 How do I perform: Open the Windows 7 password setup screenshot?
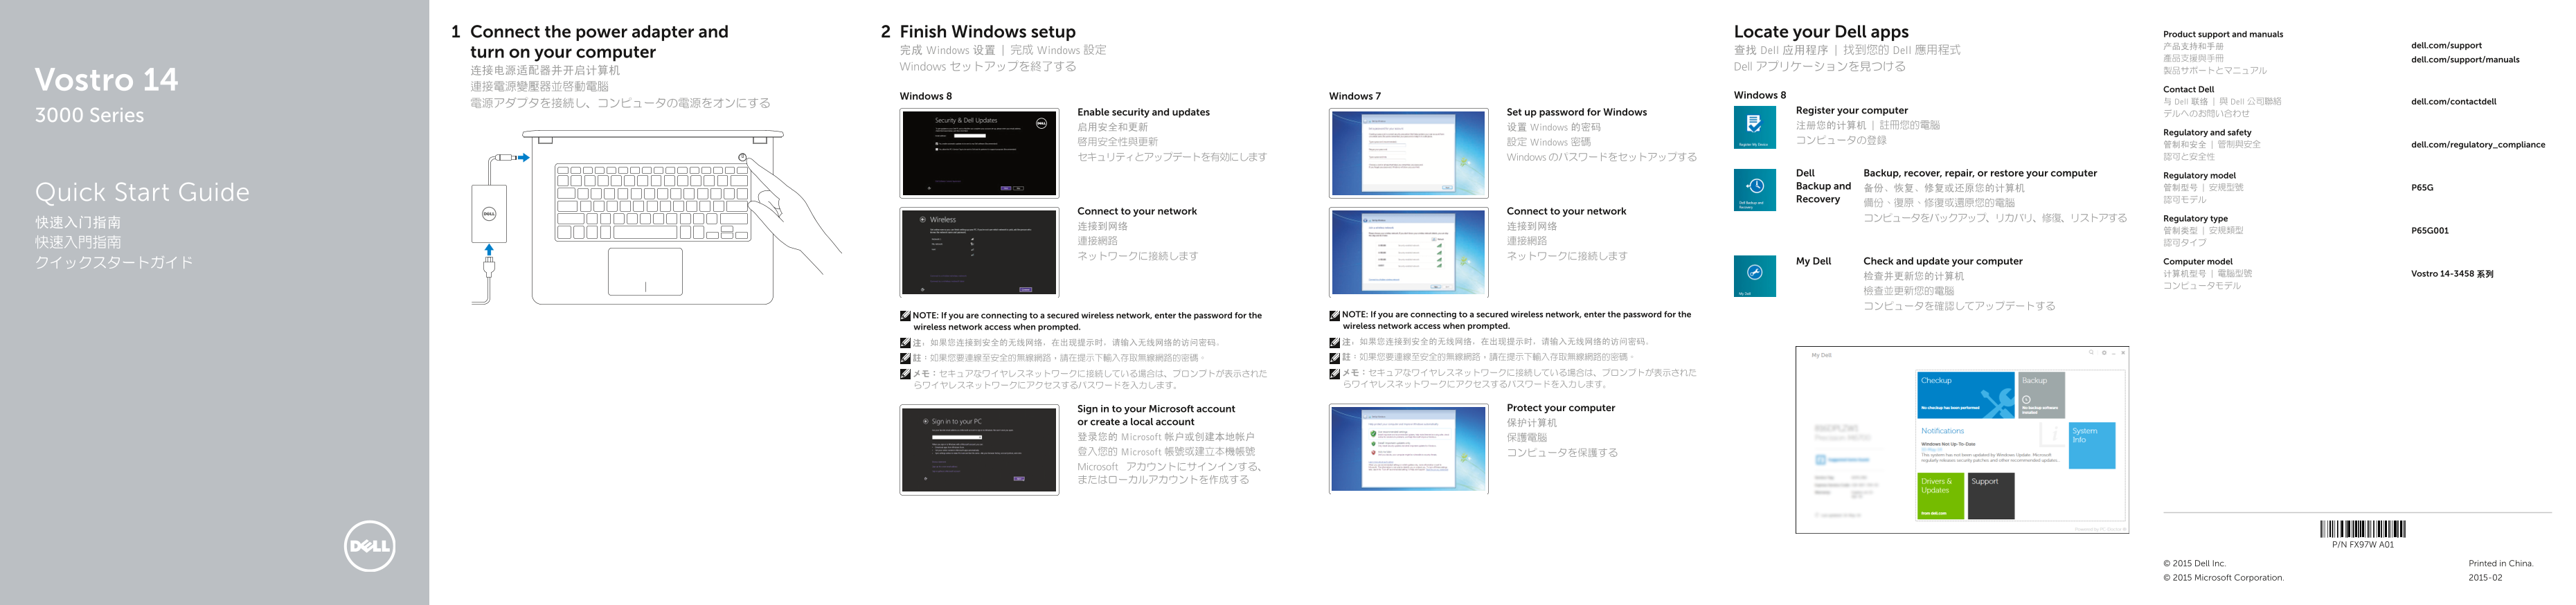pyautogui.click(x=1408, y=153)
